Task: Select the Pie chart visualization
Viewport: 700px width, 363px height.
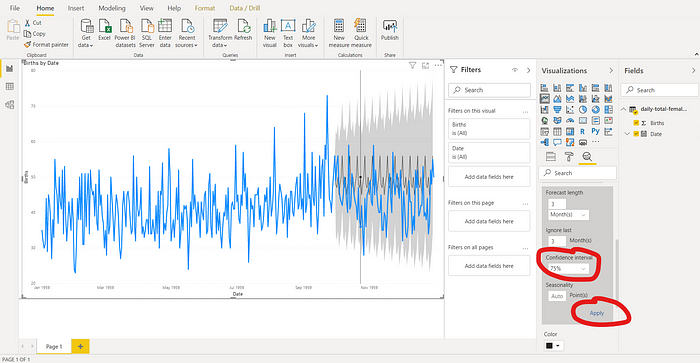Action: point(583,109)
